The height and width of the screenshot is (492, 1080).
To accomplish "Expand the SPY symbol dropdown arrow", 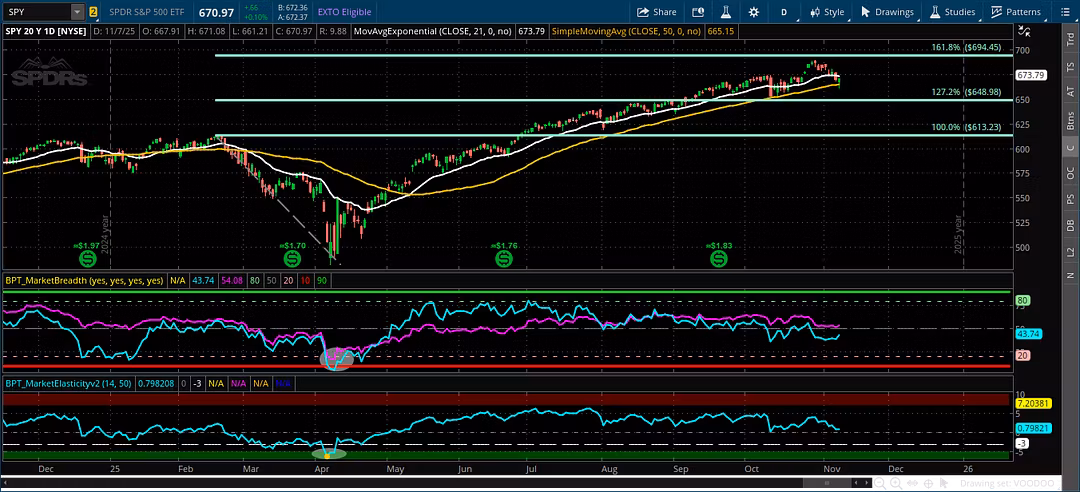I will point(78,12).
